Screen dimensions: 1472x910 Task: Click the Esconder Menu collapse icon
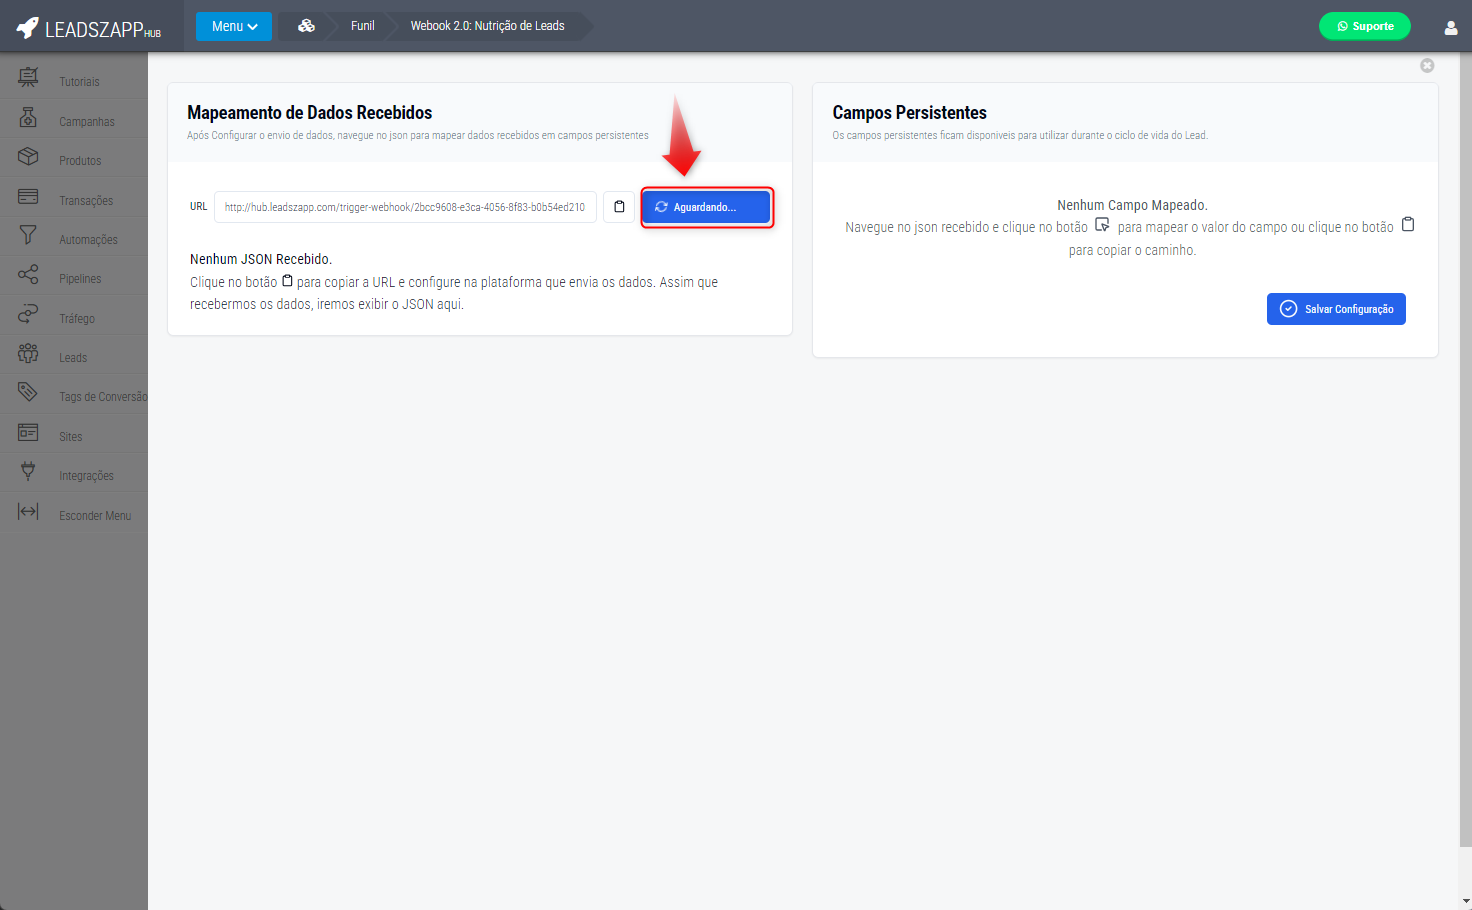click(x=28, y=511)
